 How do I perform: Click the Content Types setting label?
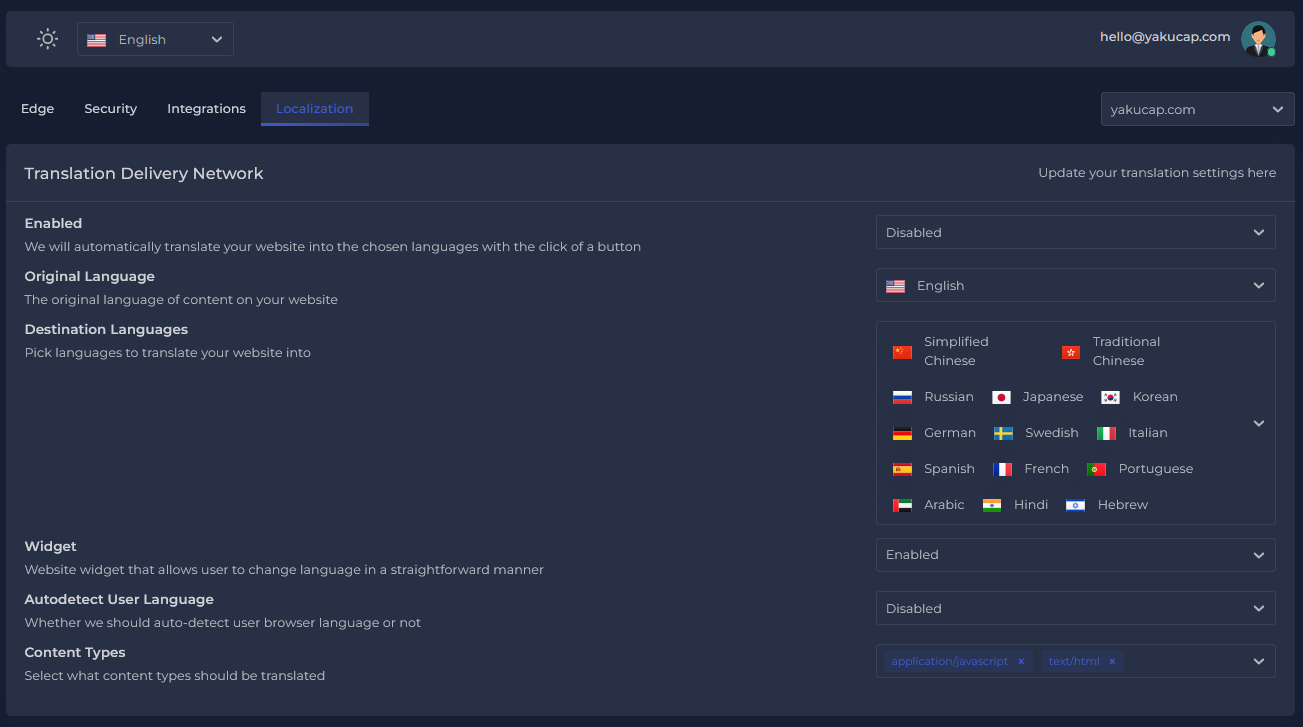tap(75, 652)
